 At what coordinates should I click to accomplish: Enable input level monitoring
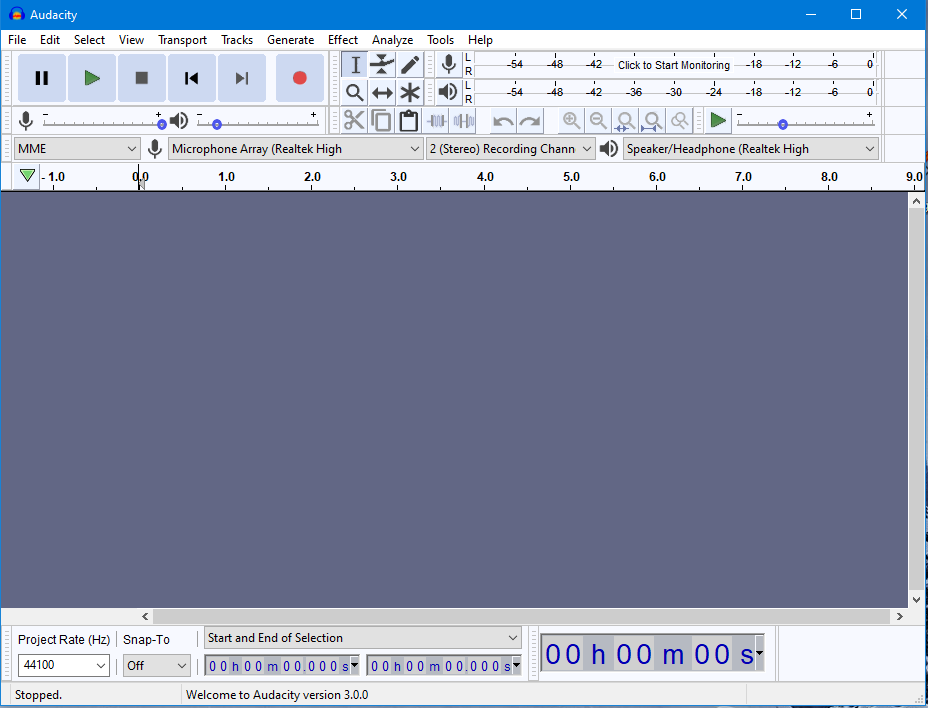673,64
